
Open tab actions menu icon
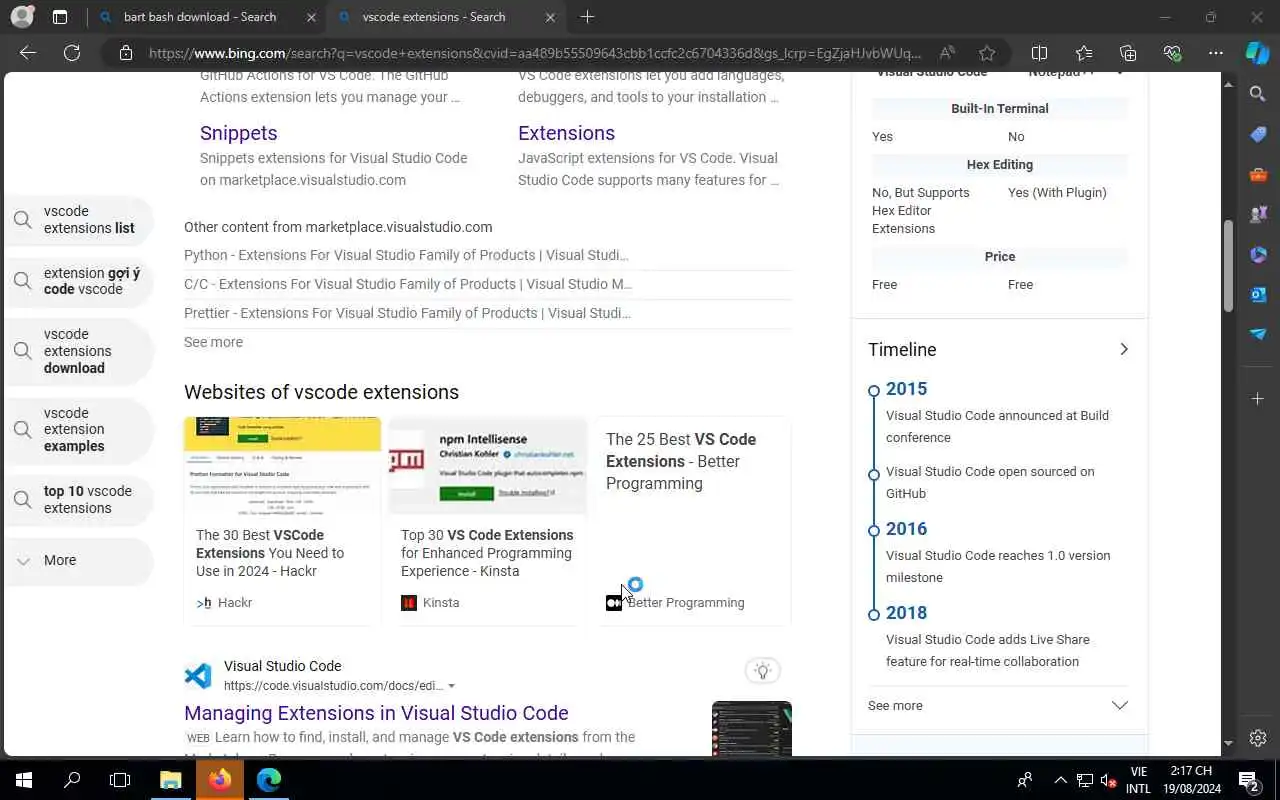(x=60, y=17)
